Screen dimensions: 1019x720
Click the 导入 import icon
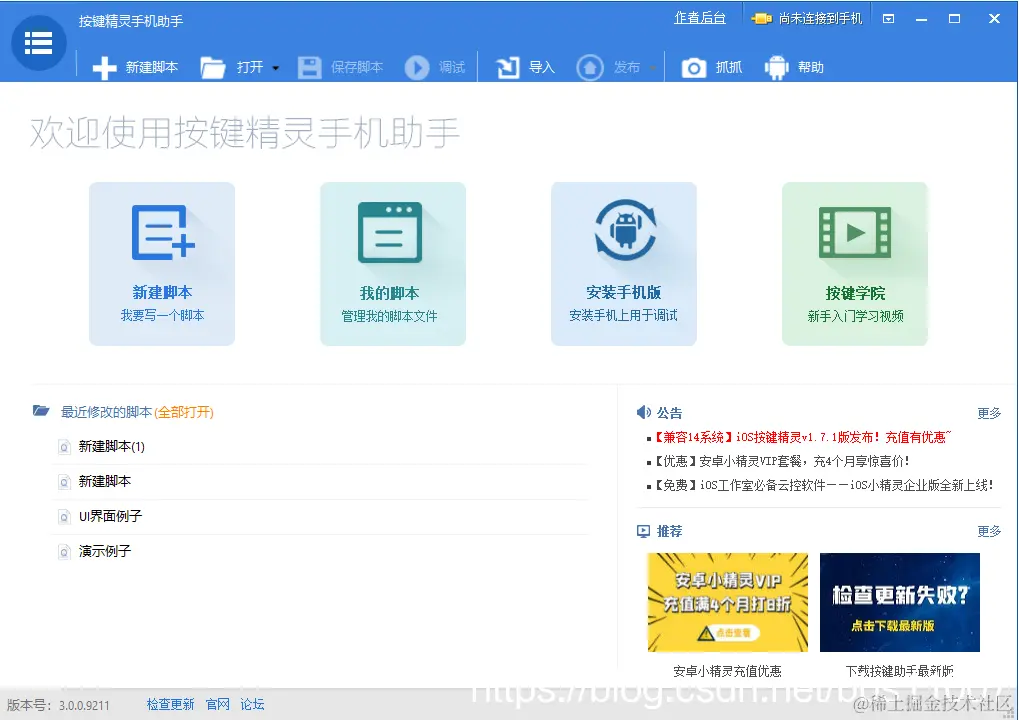pyautogui.click(x=509, y=67)
